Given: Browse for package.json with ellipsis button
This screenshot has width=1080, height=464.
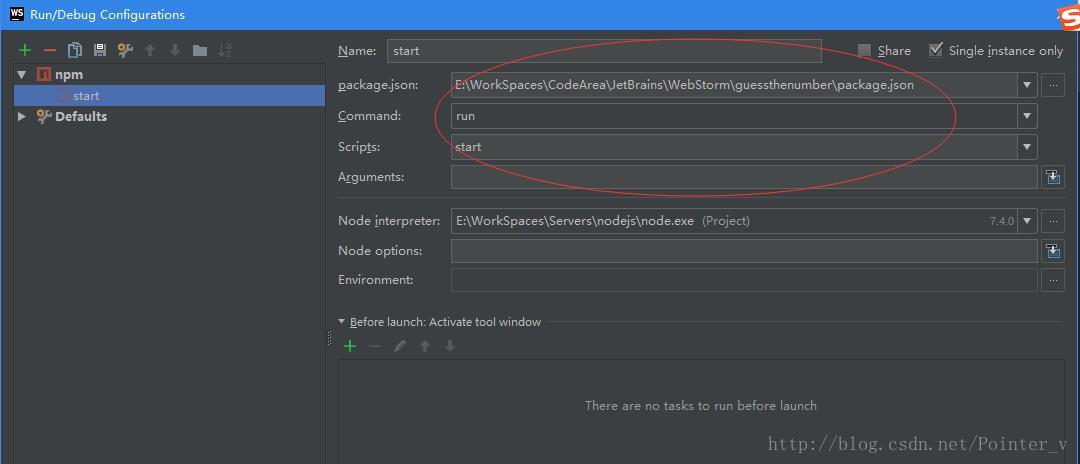Looking at the screenshot, I should coord(1052,85).
